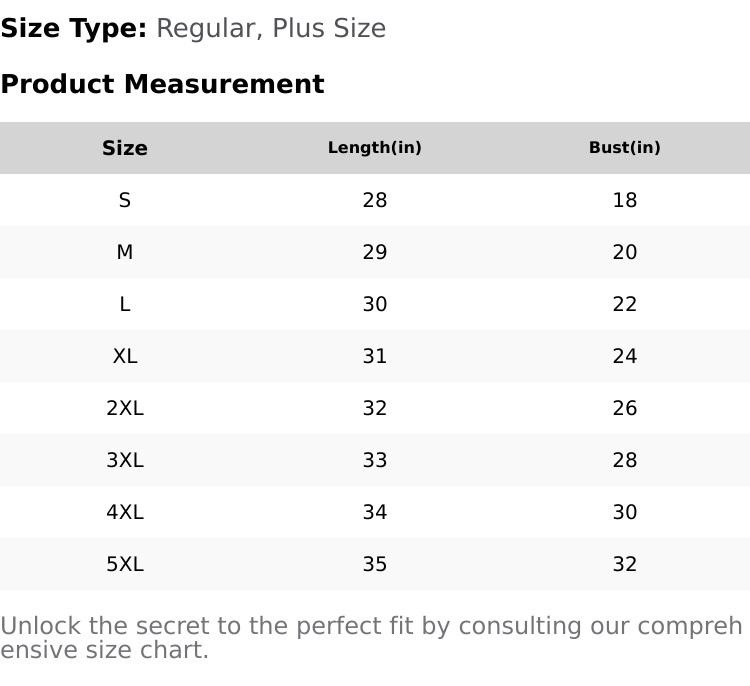Click the Bust(in) column header
Screen dimensions: 750x686
(625, 148)
